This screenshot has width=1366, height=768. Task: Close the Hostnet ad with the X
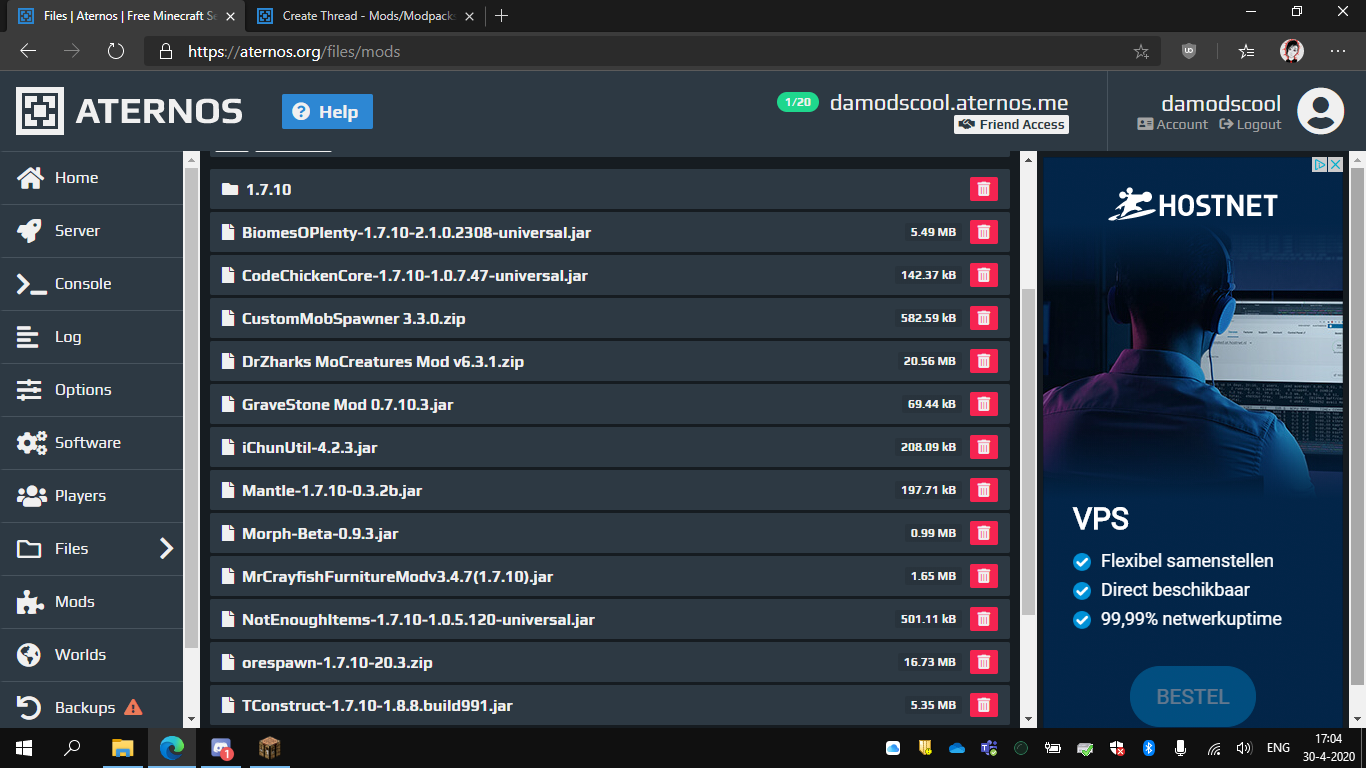pos(1335,165)
